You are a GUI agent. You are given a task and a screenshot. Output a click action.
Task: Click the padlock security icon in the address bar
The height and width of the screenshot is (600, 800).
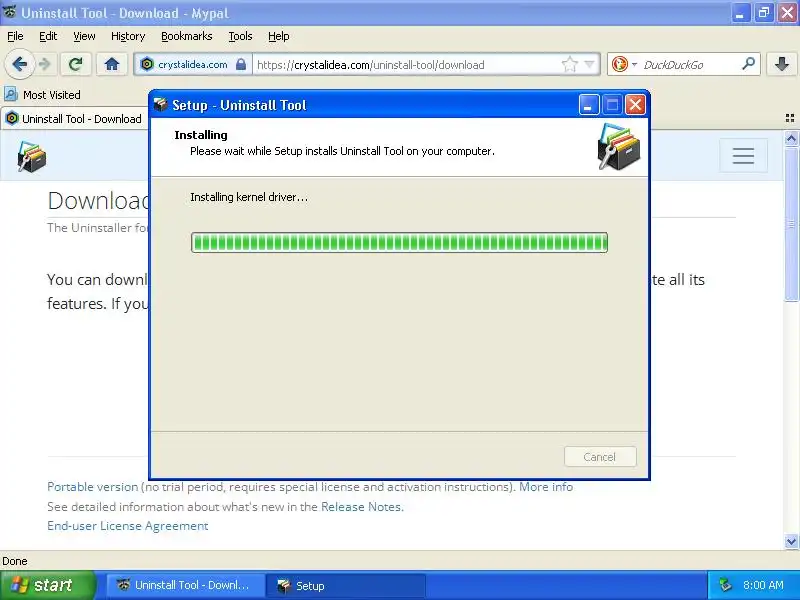241,64
